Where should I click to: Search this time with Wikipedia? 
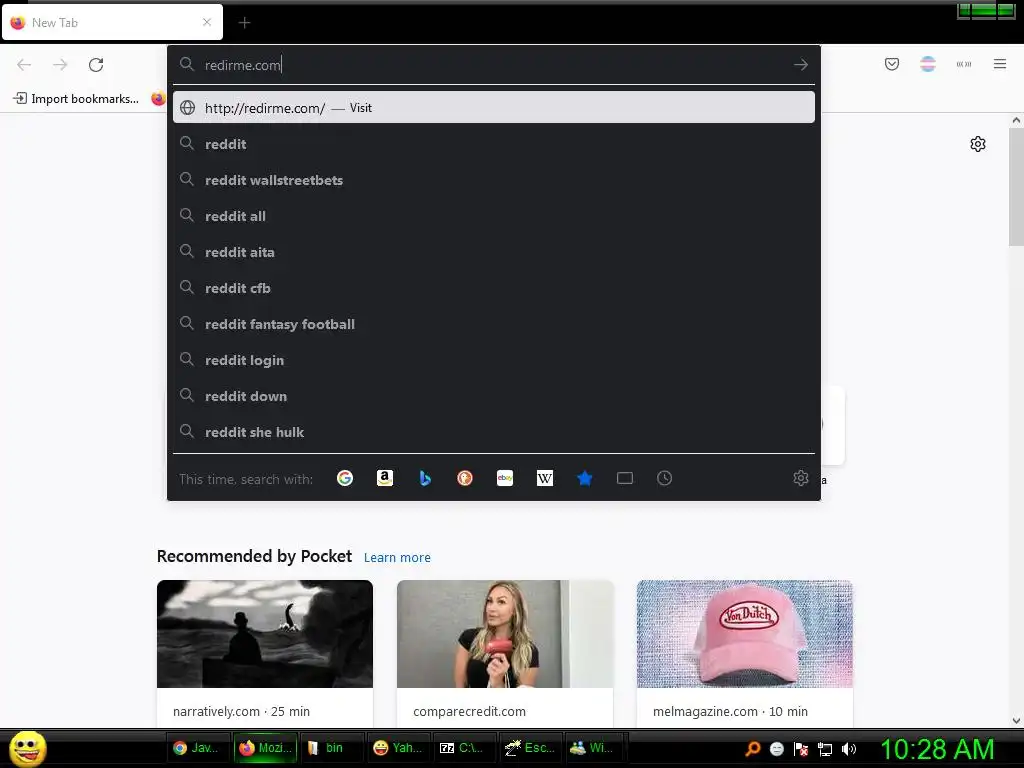click(545, 478)
